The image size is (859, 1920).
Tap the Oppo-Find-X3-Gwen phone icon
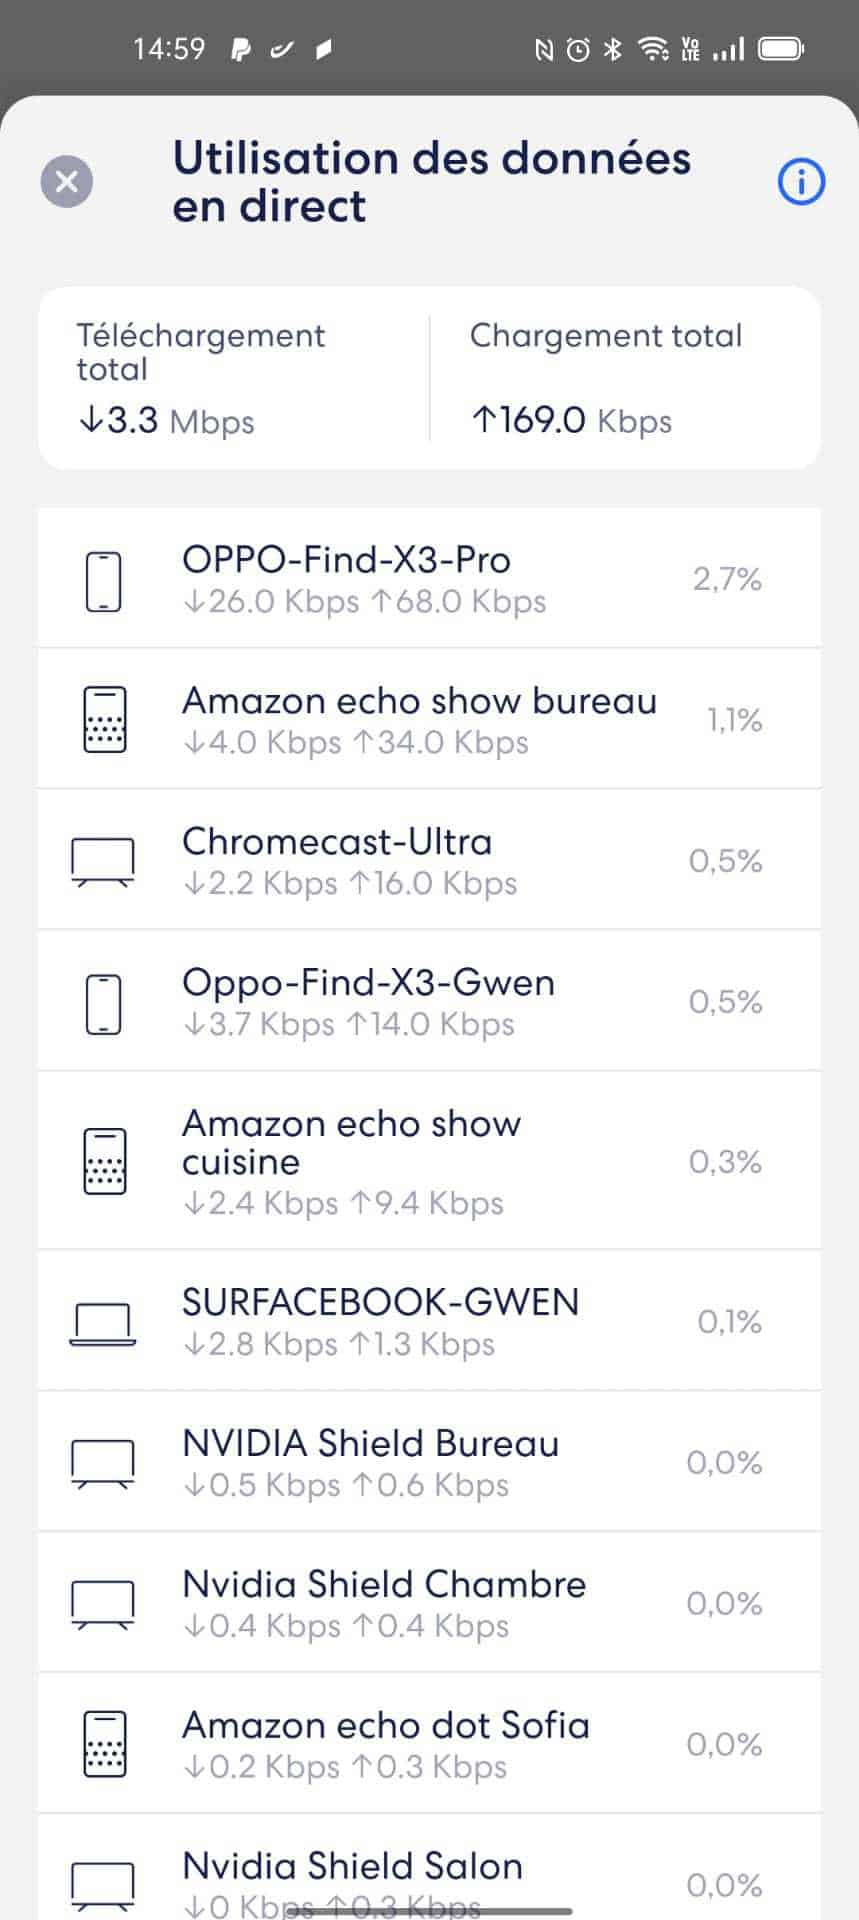pyautogui.click(x=103, y=1002)
